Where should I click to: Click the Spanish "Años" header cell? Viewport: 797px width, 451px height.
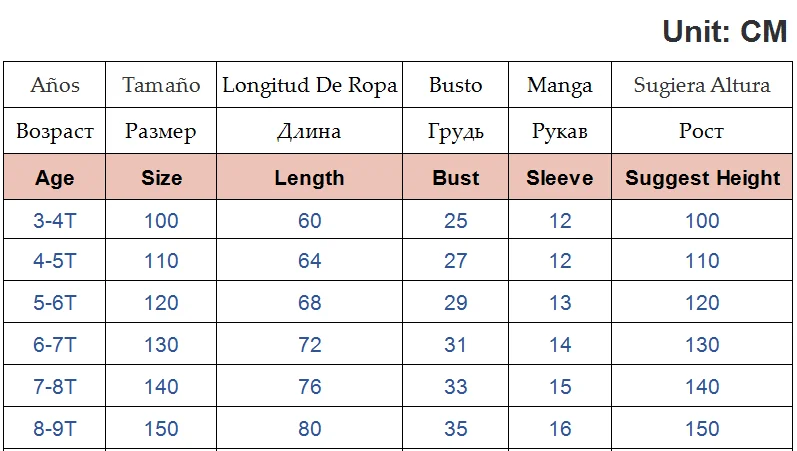pyautogui.click(x=55, y=85)
